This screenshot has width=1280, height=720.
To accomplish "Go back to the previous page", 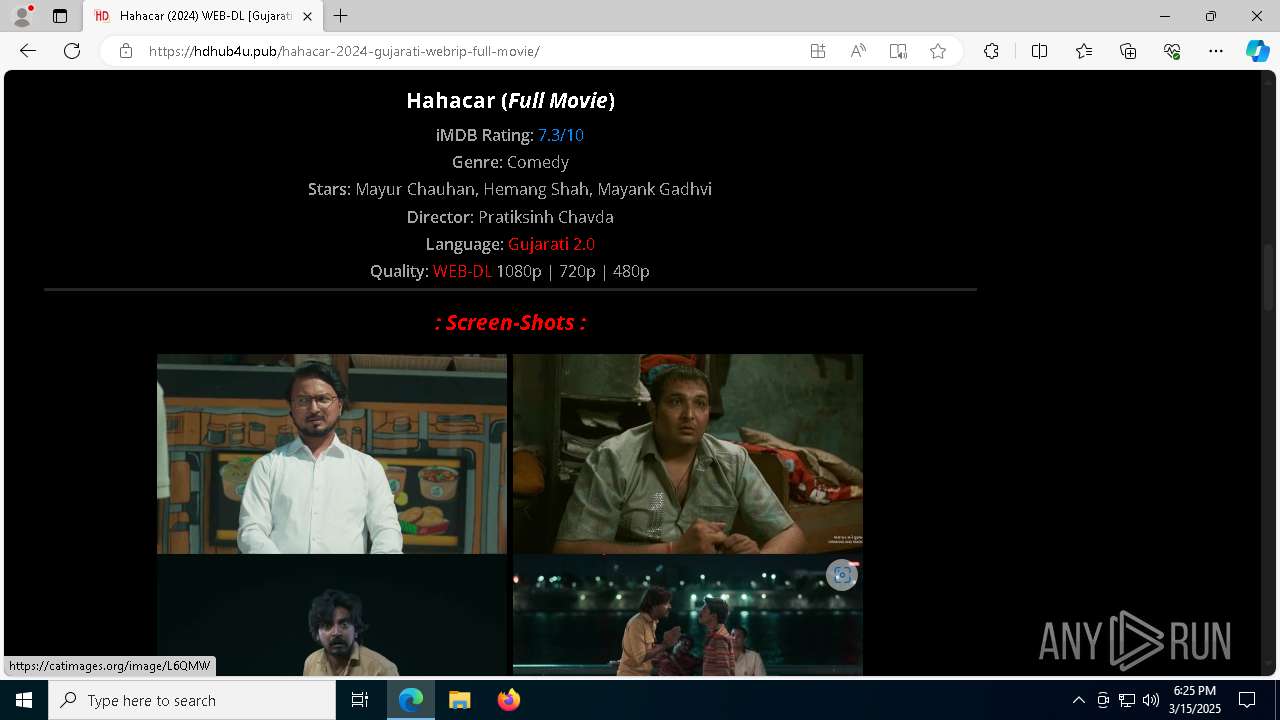I will [x=28, y=51].
